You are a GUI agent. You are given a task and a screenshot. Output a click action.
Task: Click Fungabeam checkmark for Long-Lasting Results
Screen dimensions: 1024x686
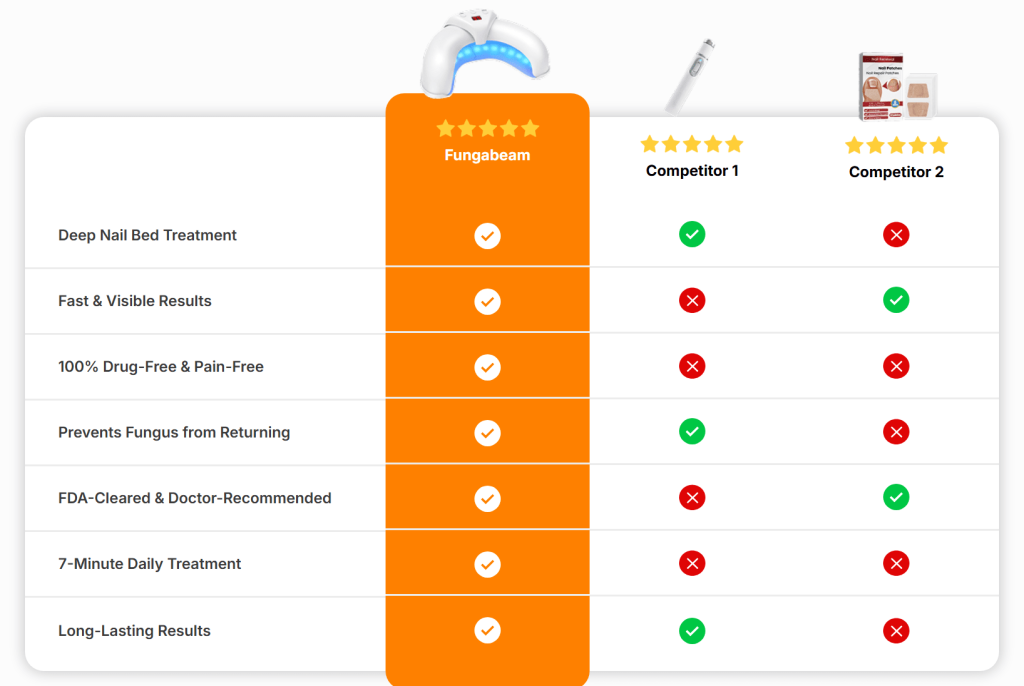tap(487, 630)
